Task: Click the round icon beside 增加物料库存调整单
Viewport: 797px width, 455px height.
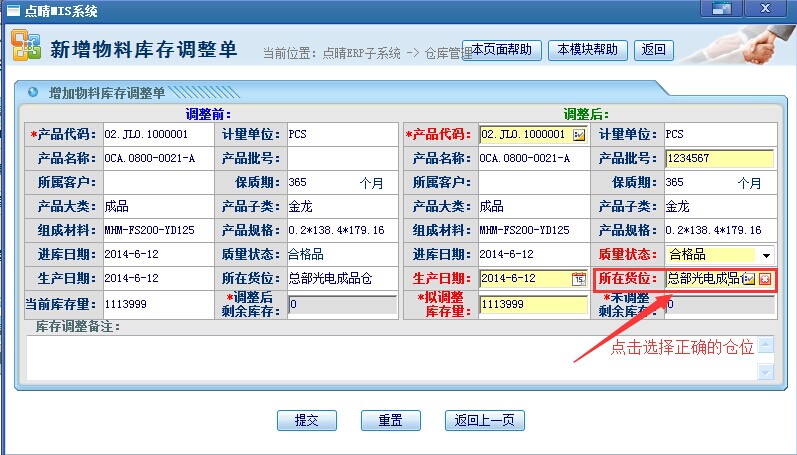Action: (x=33, y=92)
